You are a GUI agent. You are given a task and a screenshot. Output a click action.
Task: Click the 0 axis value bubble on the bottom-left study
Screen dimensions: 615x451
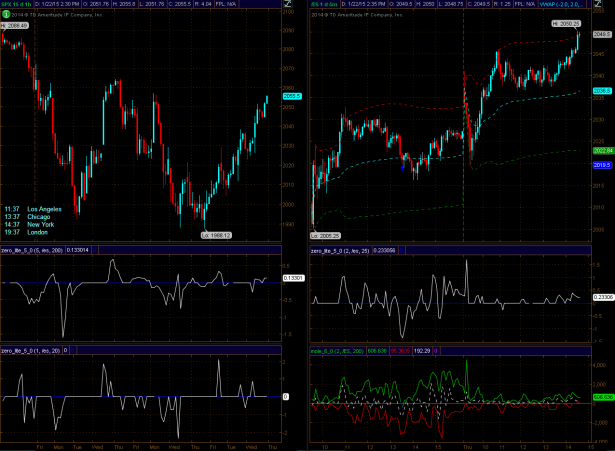point(286,396)
